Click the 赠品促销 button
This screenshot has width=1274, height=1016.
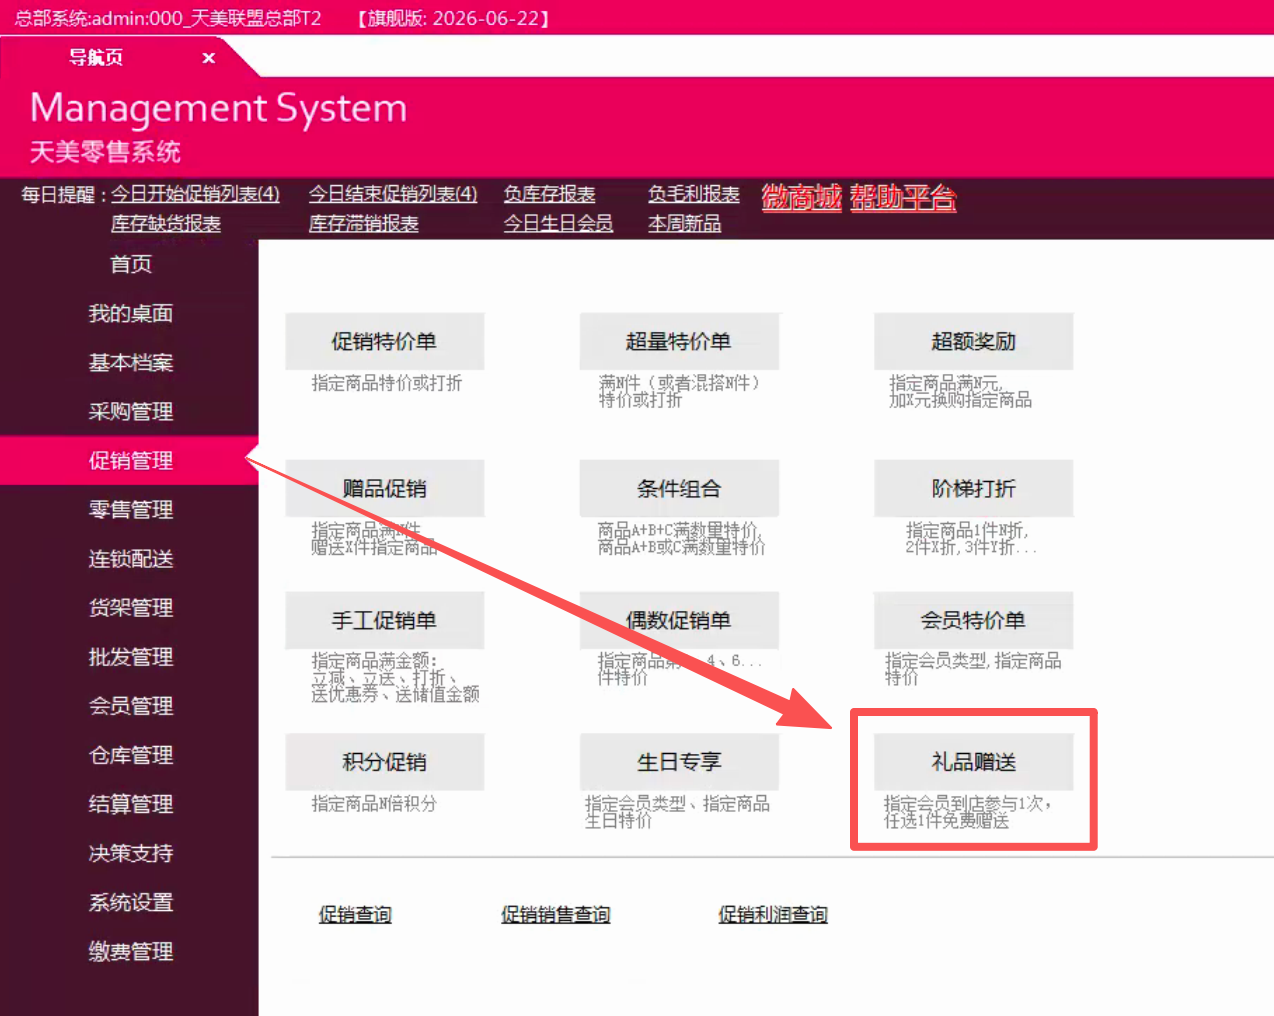coord(385,488)
